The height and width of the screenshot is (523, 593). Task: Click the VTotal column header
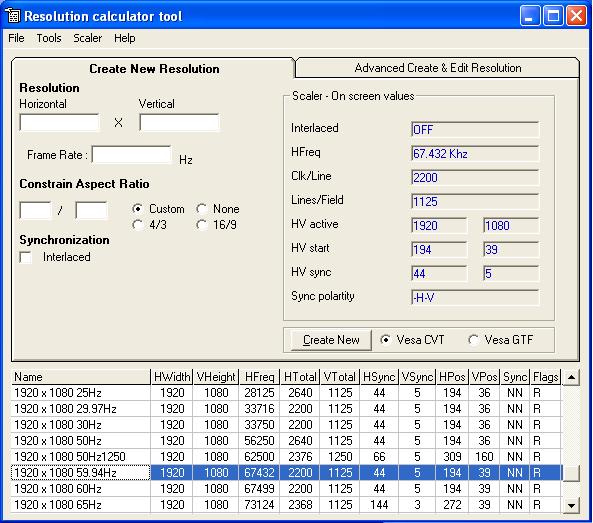340,377
